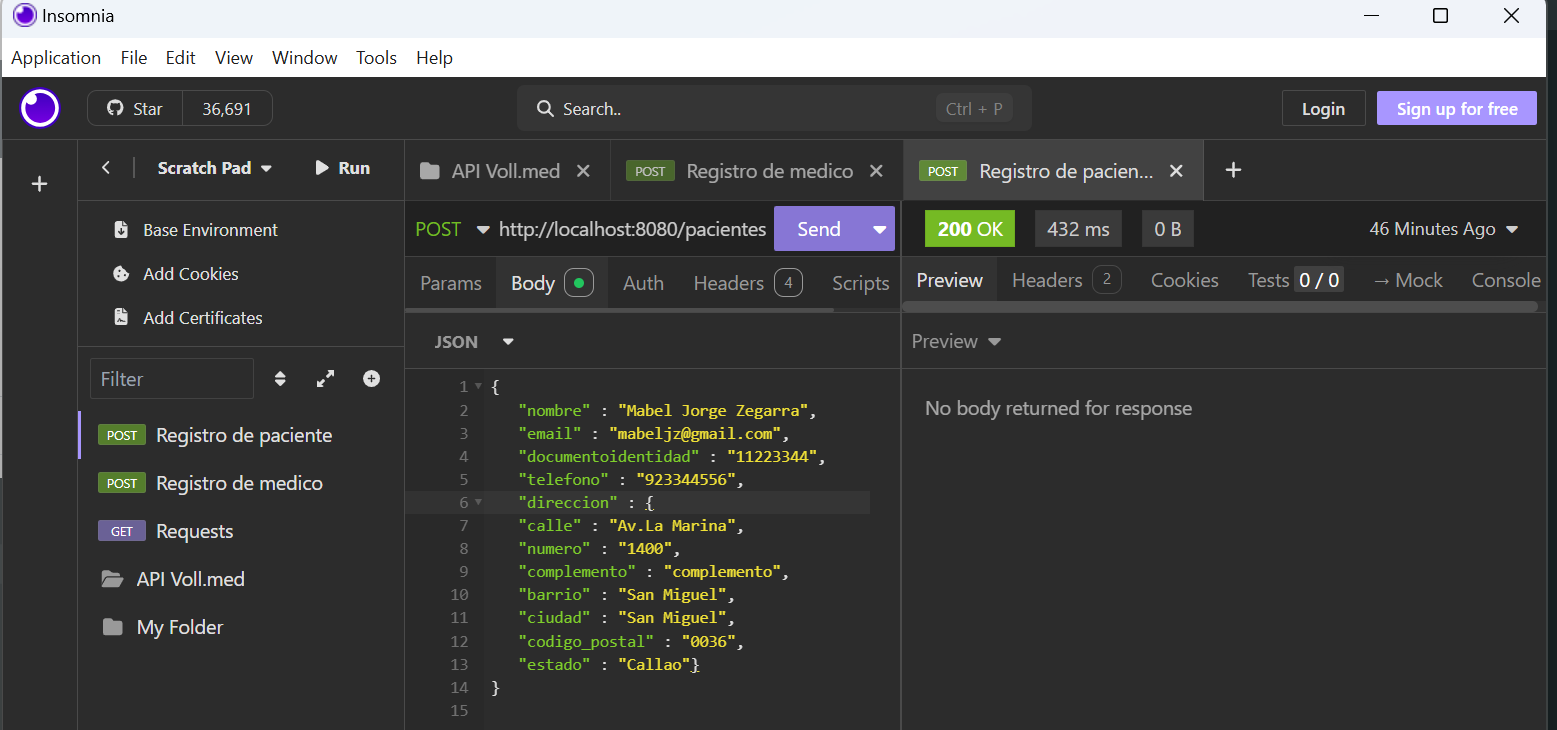Switch to the response Preview tab
The width and height of the screenshot is (1557, 730).
tap(950, 280)
